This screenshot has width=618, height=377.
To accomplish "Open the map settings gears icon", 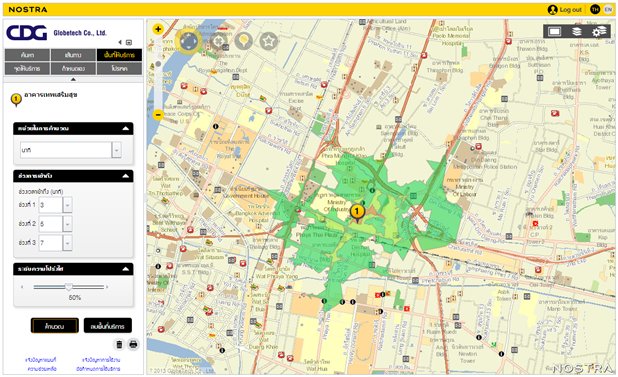I will pos(599,32).
